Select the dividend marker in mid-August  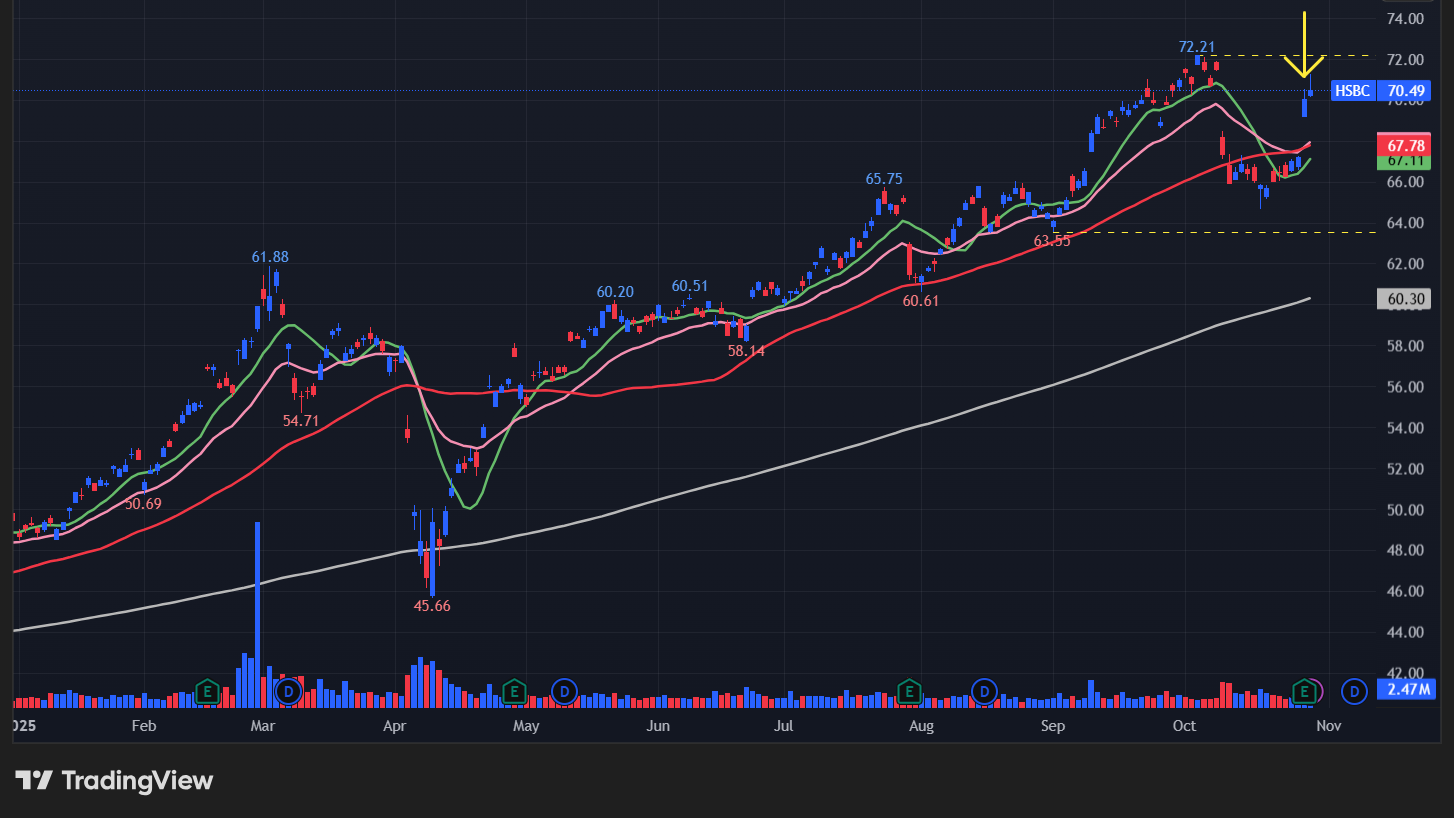pyautogui.click(x=984, y=690)
